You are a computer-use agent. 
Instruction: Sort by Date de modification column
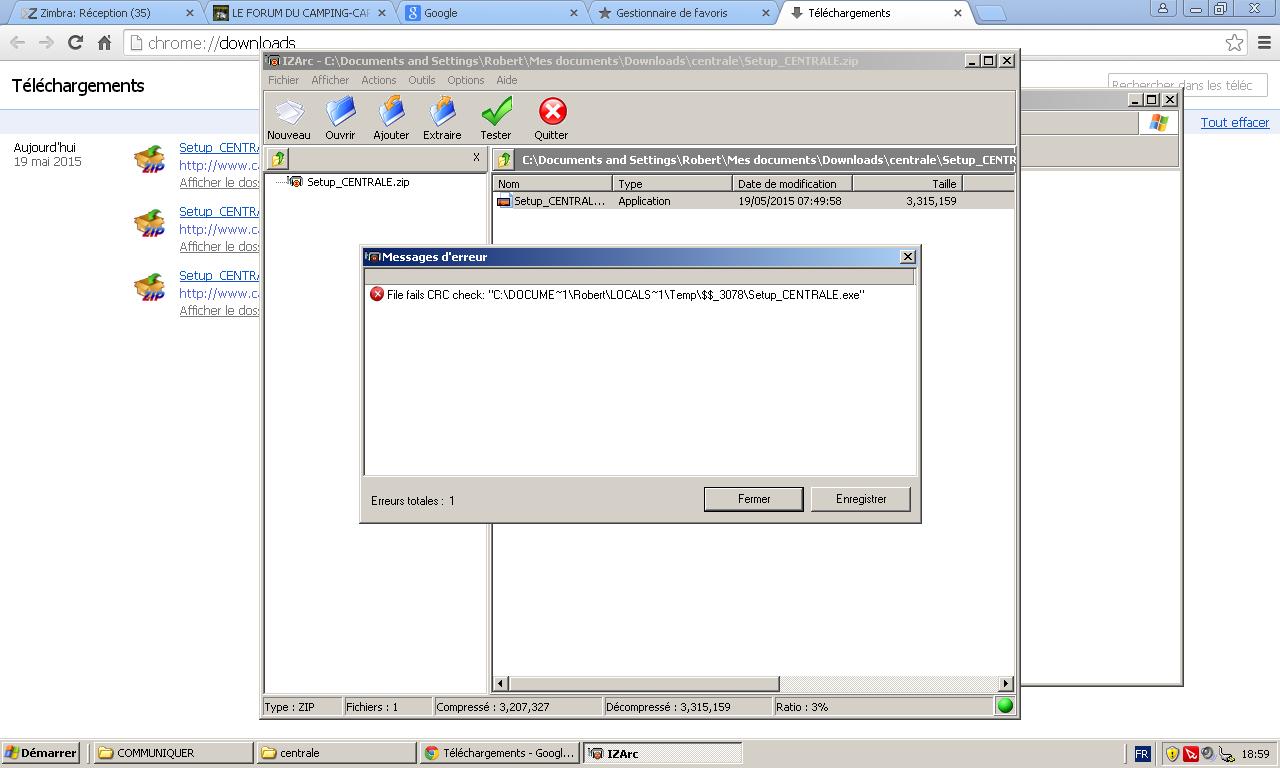792,184
